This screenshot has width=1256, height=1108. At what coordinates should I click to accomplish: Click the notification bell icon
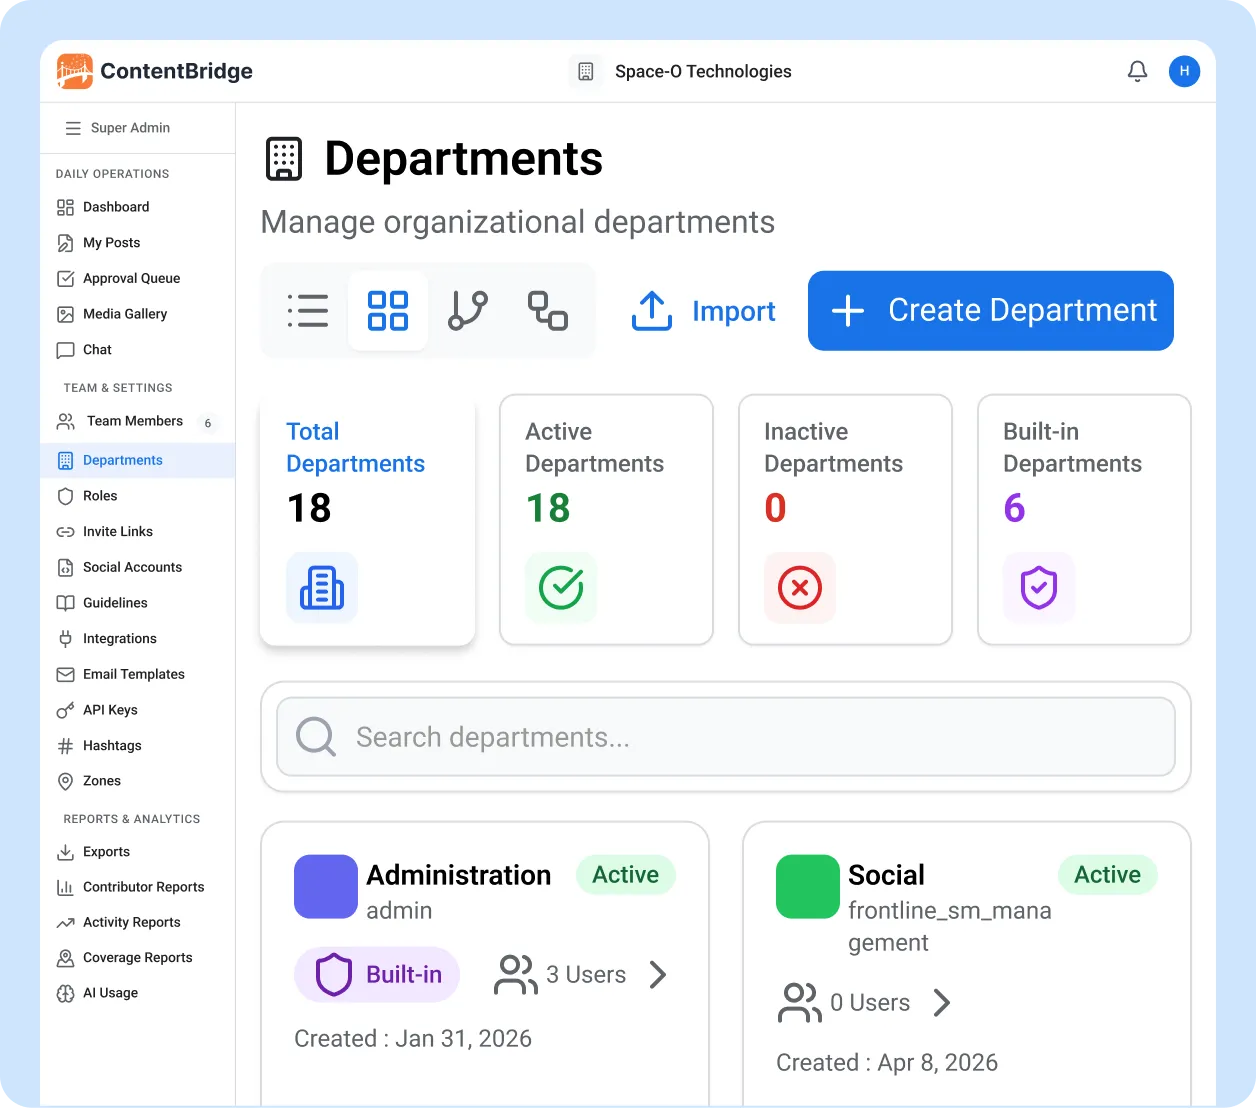(1137, 71)
